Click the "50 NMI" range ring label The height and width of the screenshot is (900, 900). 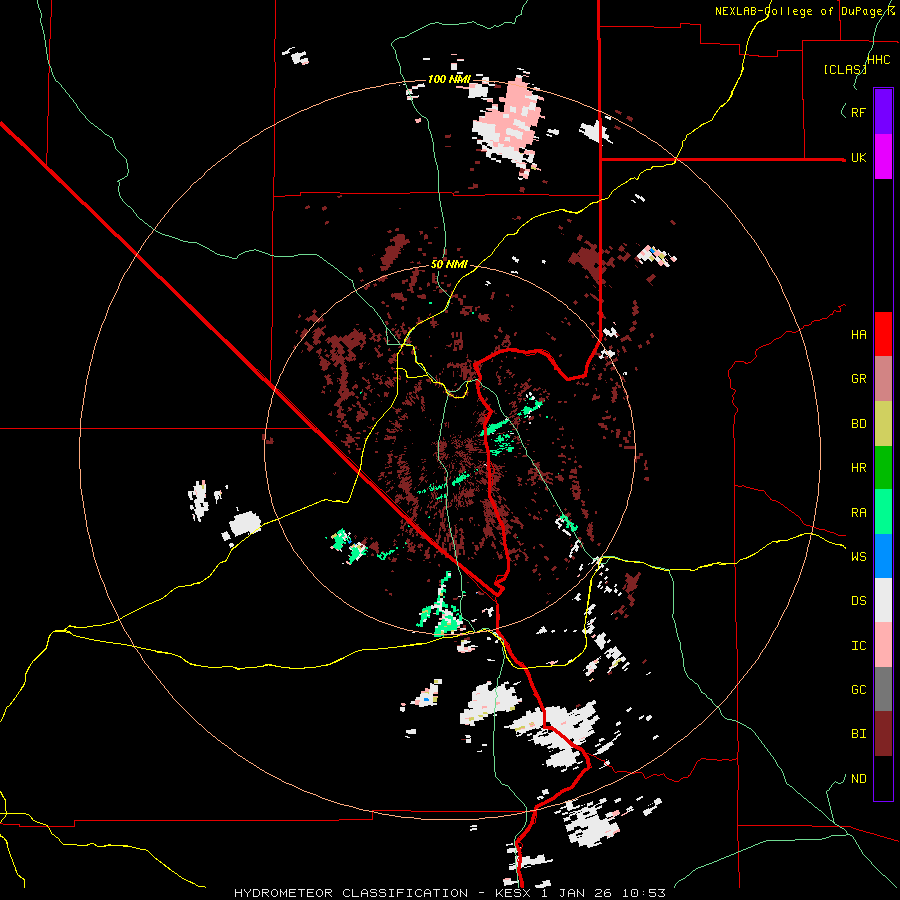click(449, 265)
